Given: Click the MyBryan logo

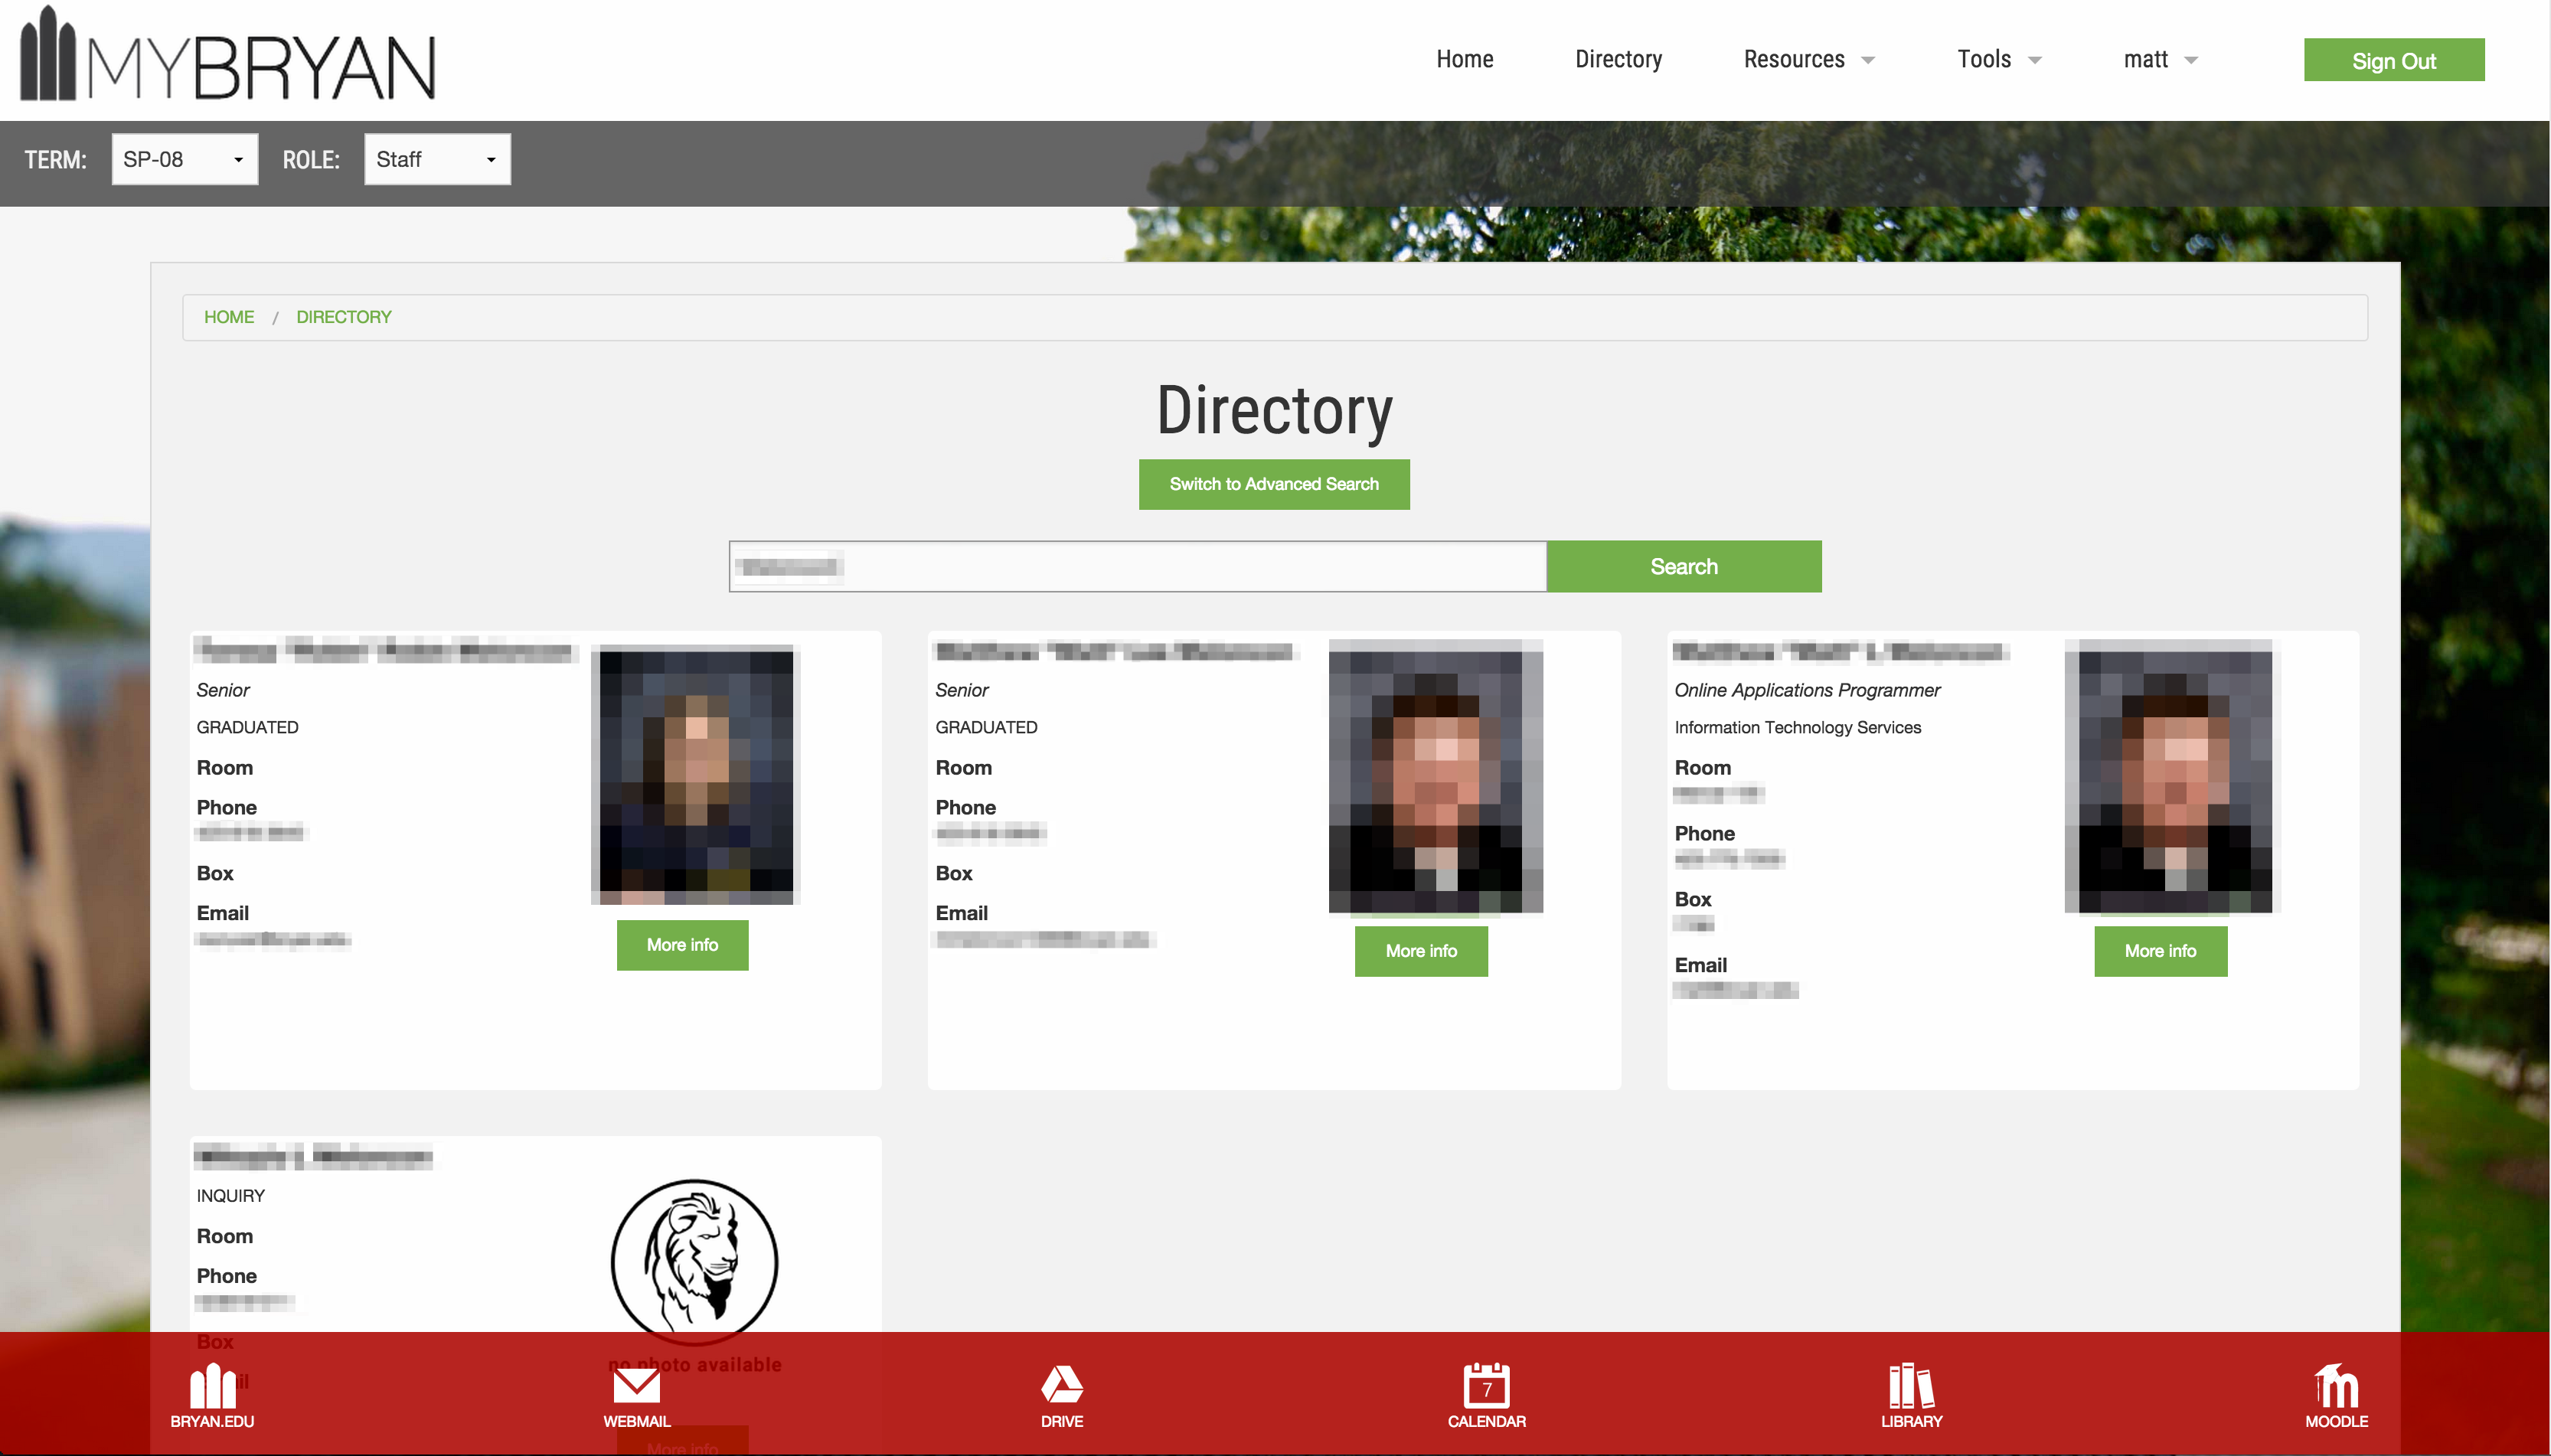Looking at the screenshot, I should click(x=228, y=56).
